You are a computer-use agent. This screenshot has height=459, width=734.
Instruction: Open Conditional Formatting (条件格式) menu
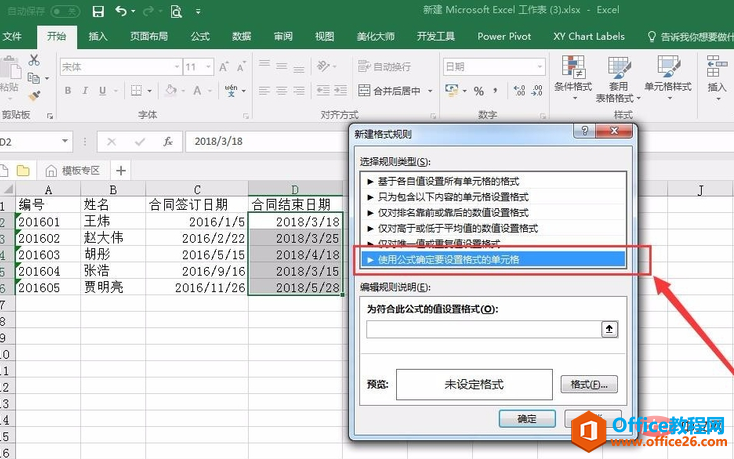click(x=573, y=77)
